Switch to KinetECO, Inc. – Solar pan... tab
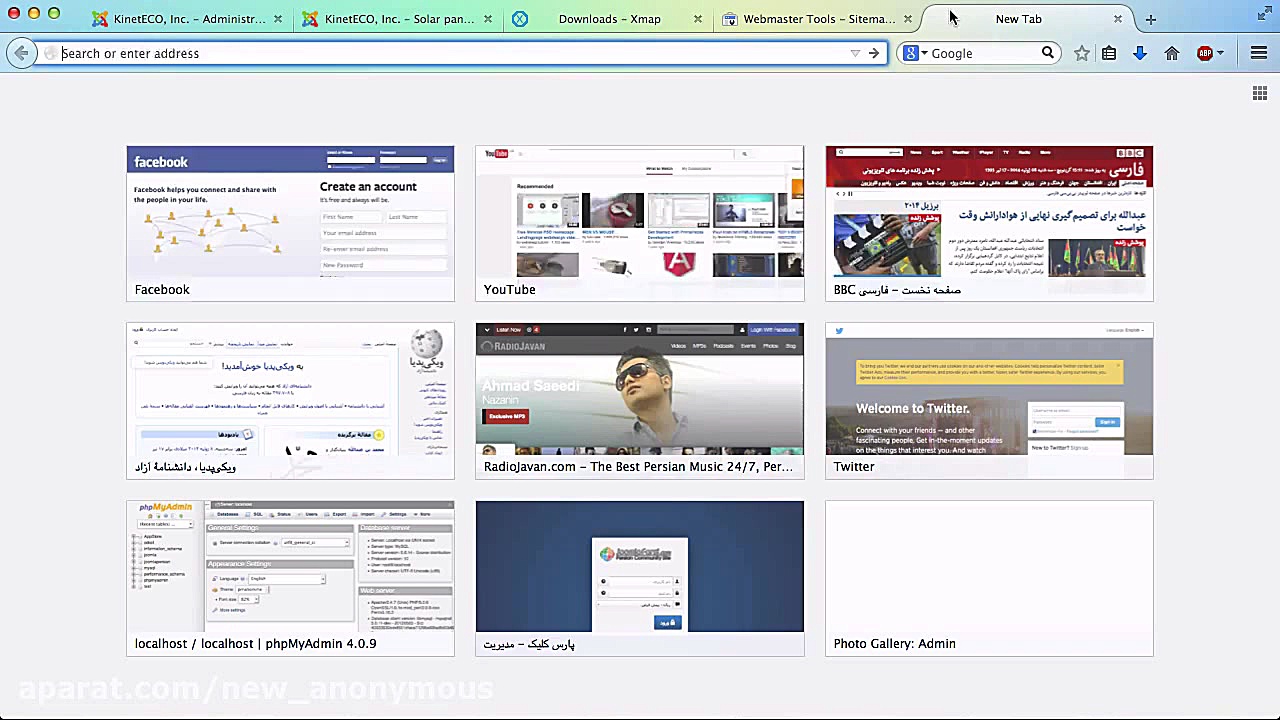The height and width of the screenshot is (720, 1280). [x=399, y=19]
